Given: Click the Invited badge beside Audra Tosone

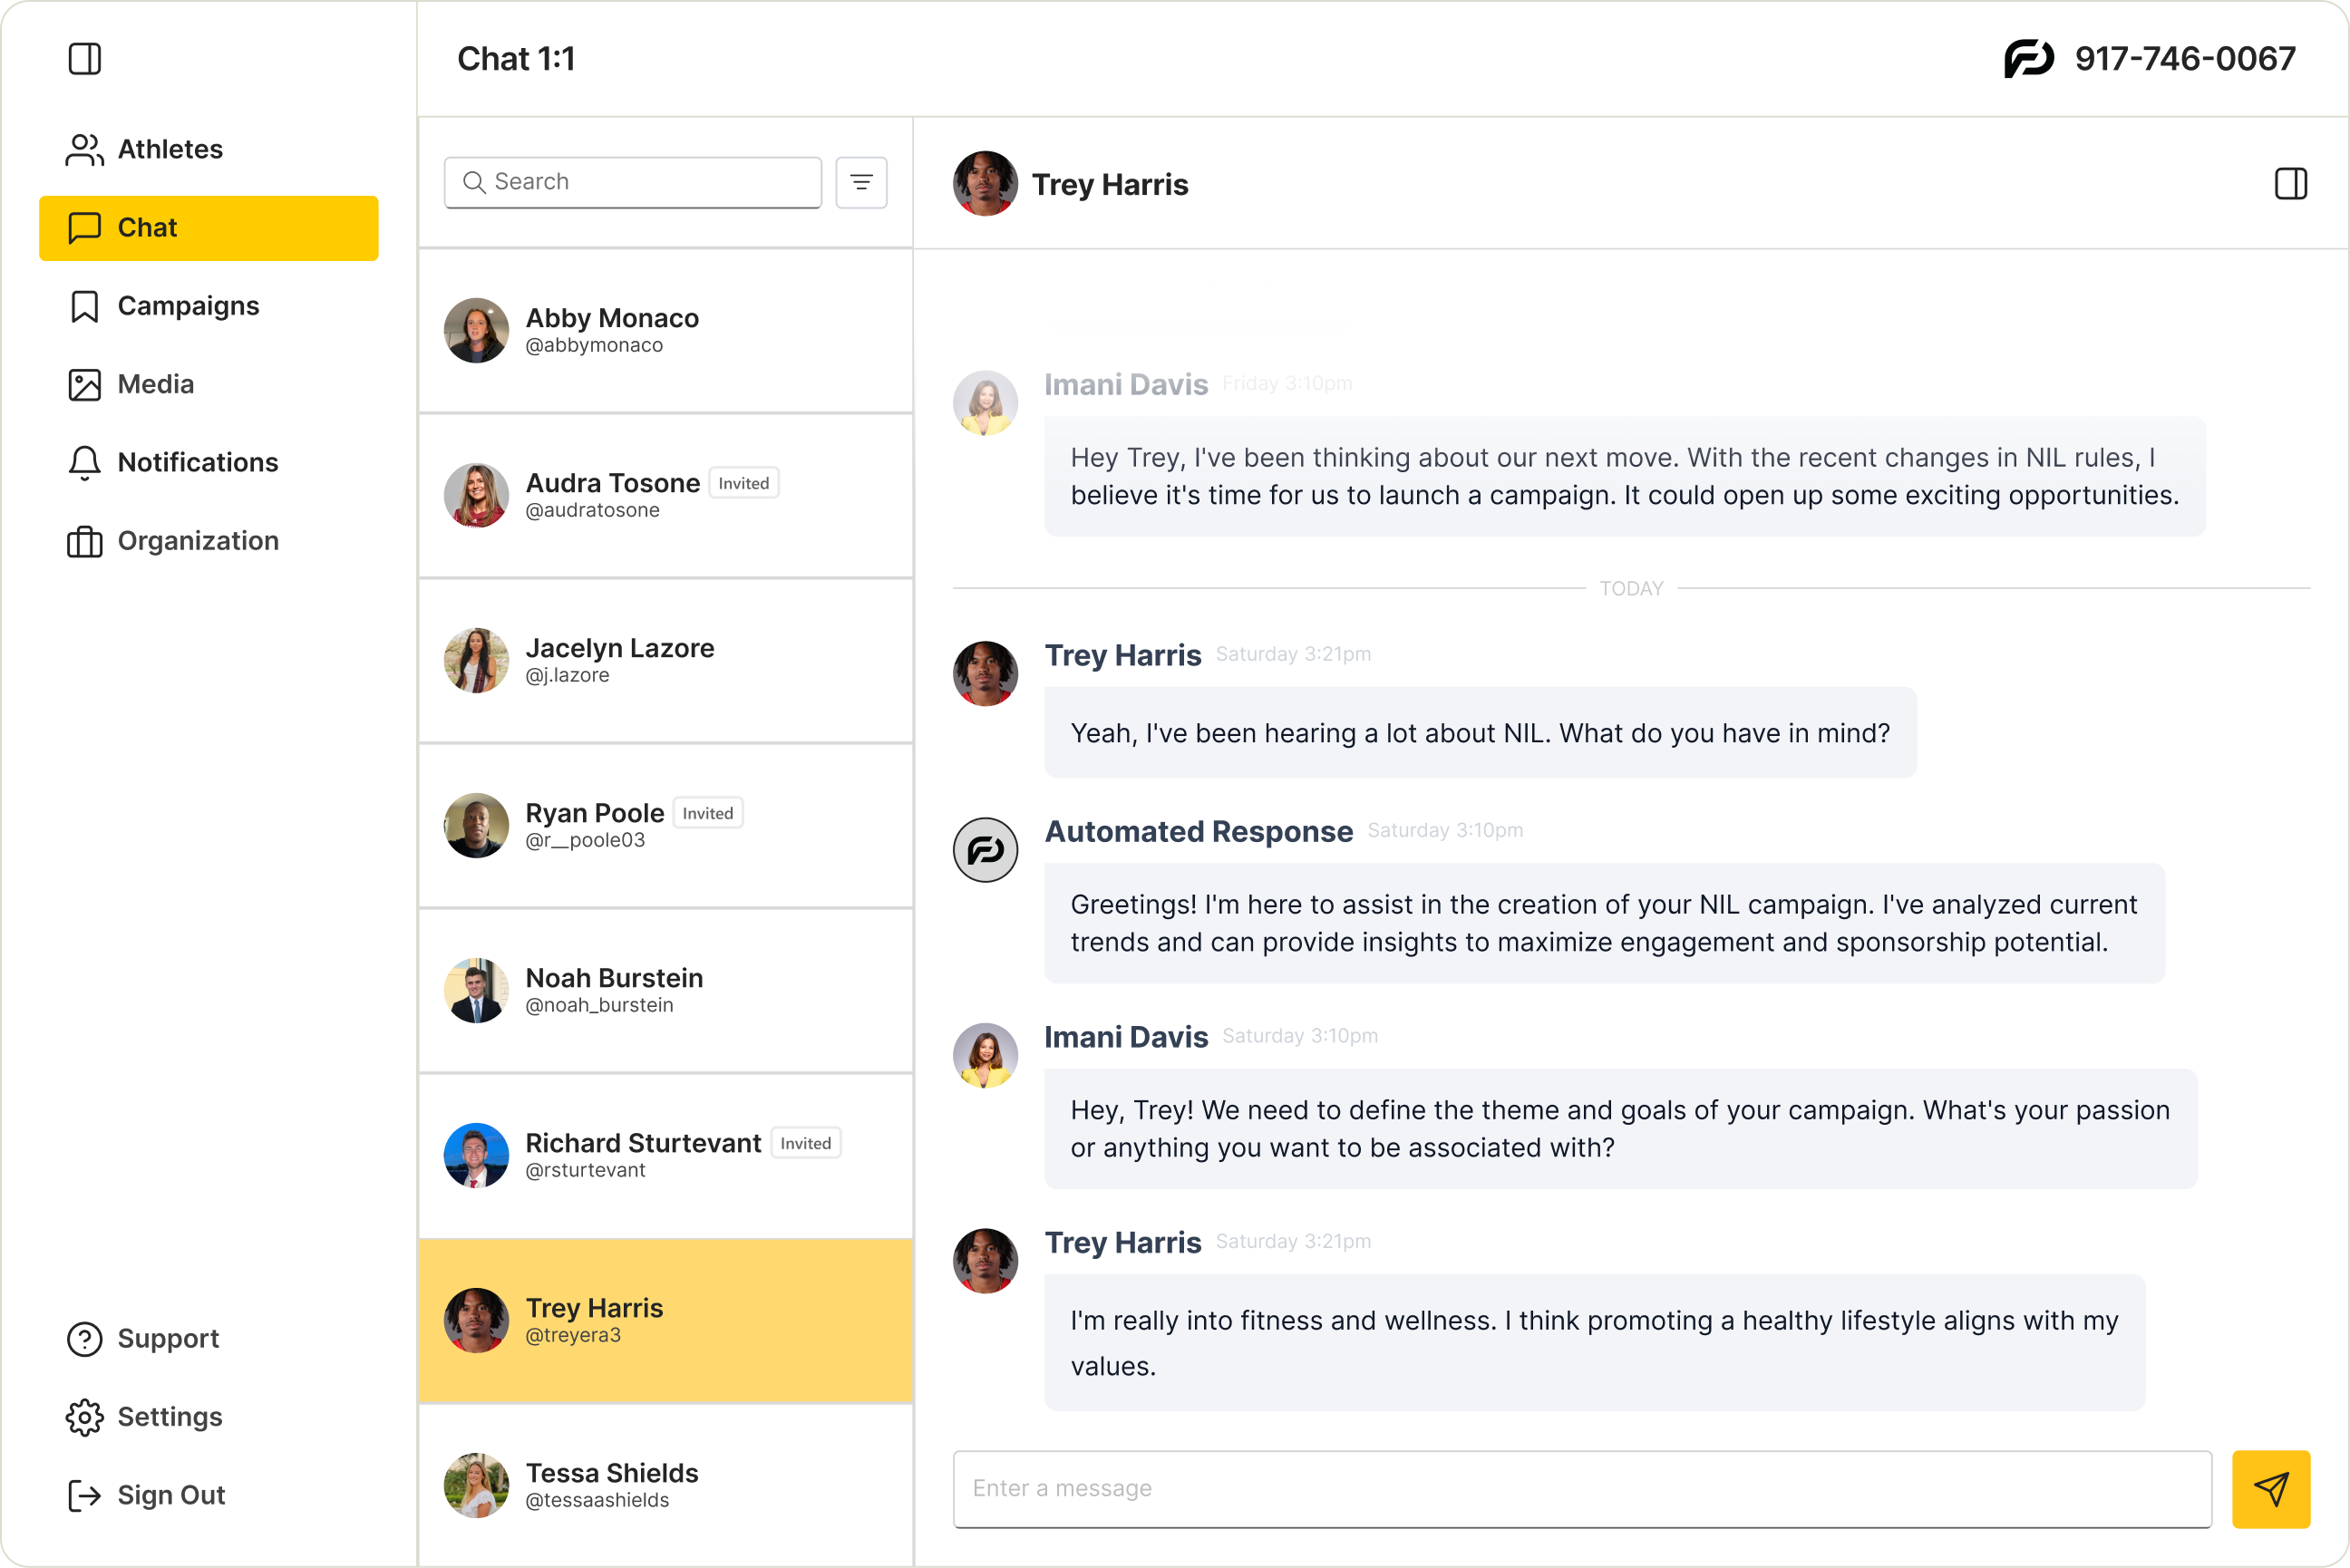Looking at the screenshot, I should 744,483.
